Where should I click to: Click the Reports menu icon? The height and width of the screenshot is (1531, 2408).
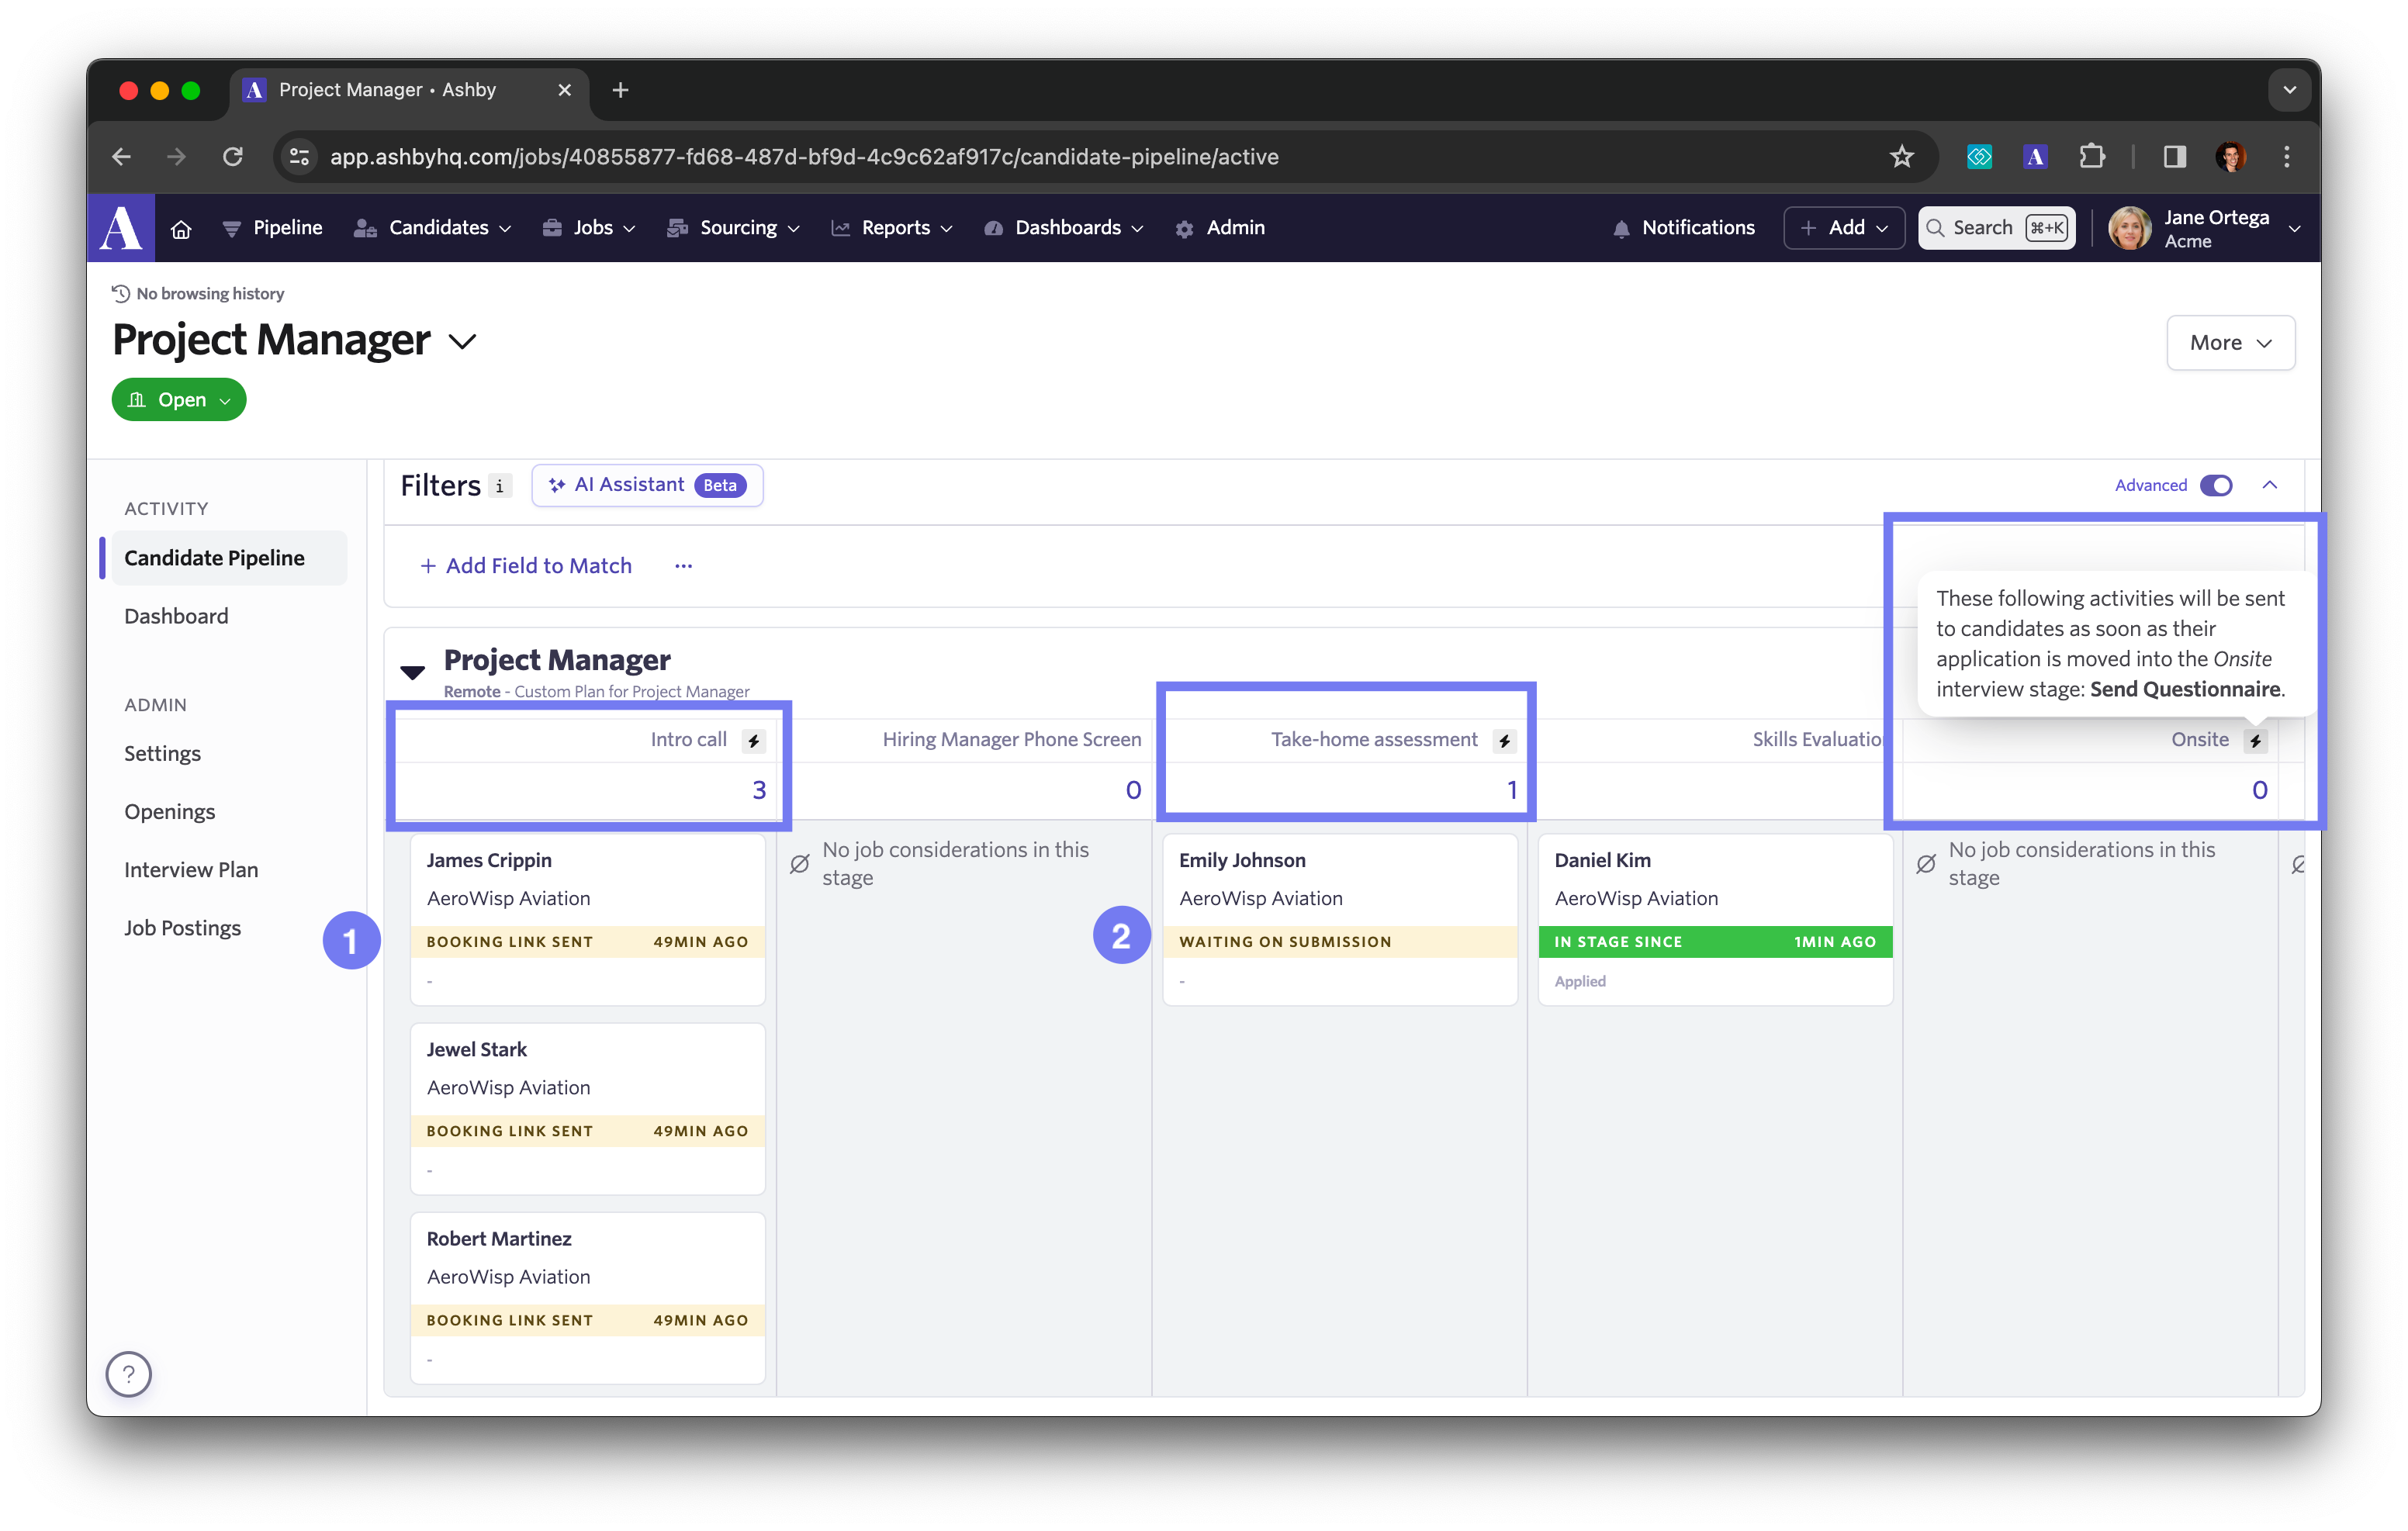pyautogui.click(x=841, y=228)
